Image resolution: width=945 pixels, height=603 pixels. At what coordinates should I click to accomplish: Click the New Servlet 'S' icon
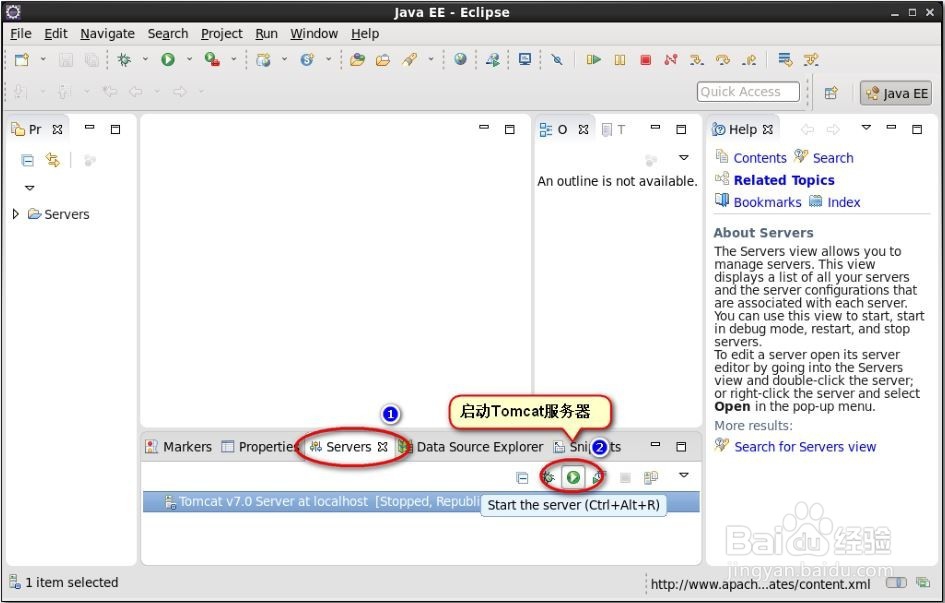[x=307, y=59]
